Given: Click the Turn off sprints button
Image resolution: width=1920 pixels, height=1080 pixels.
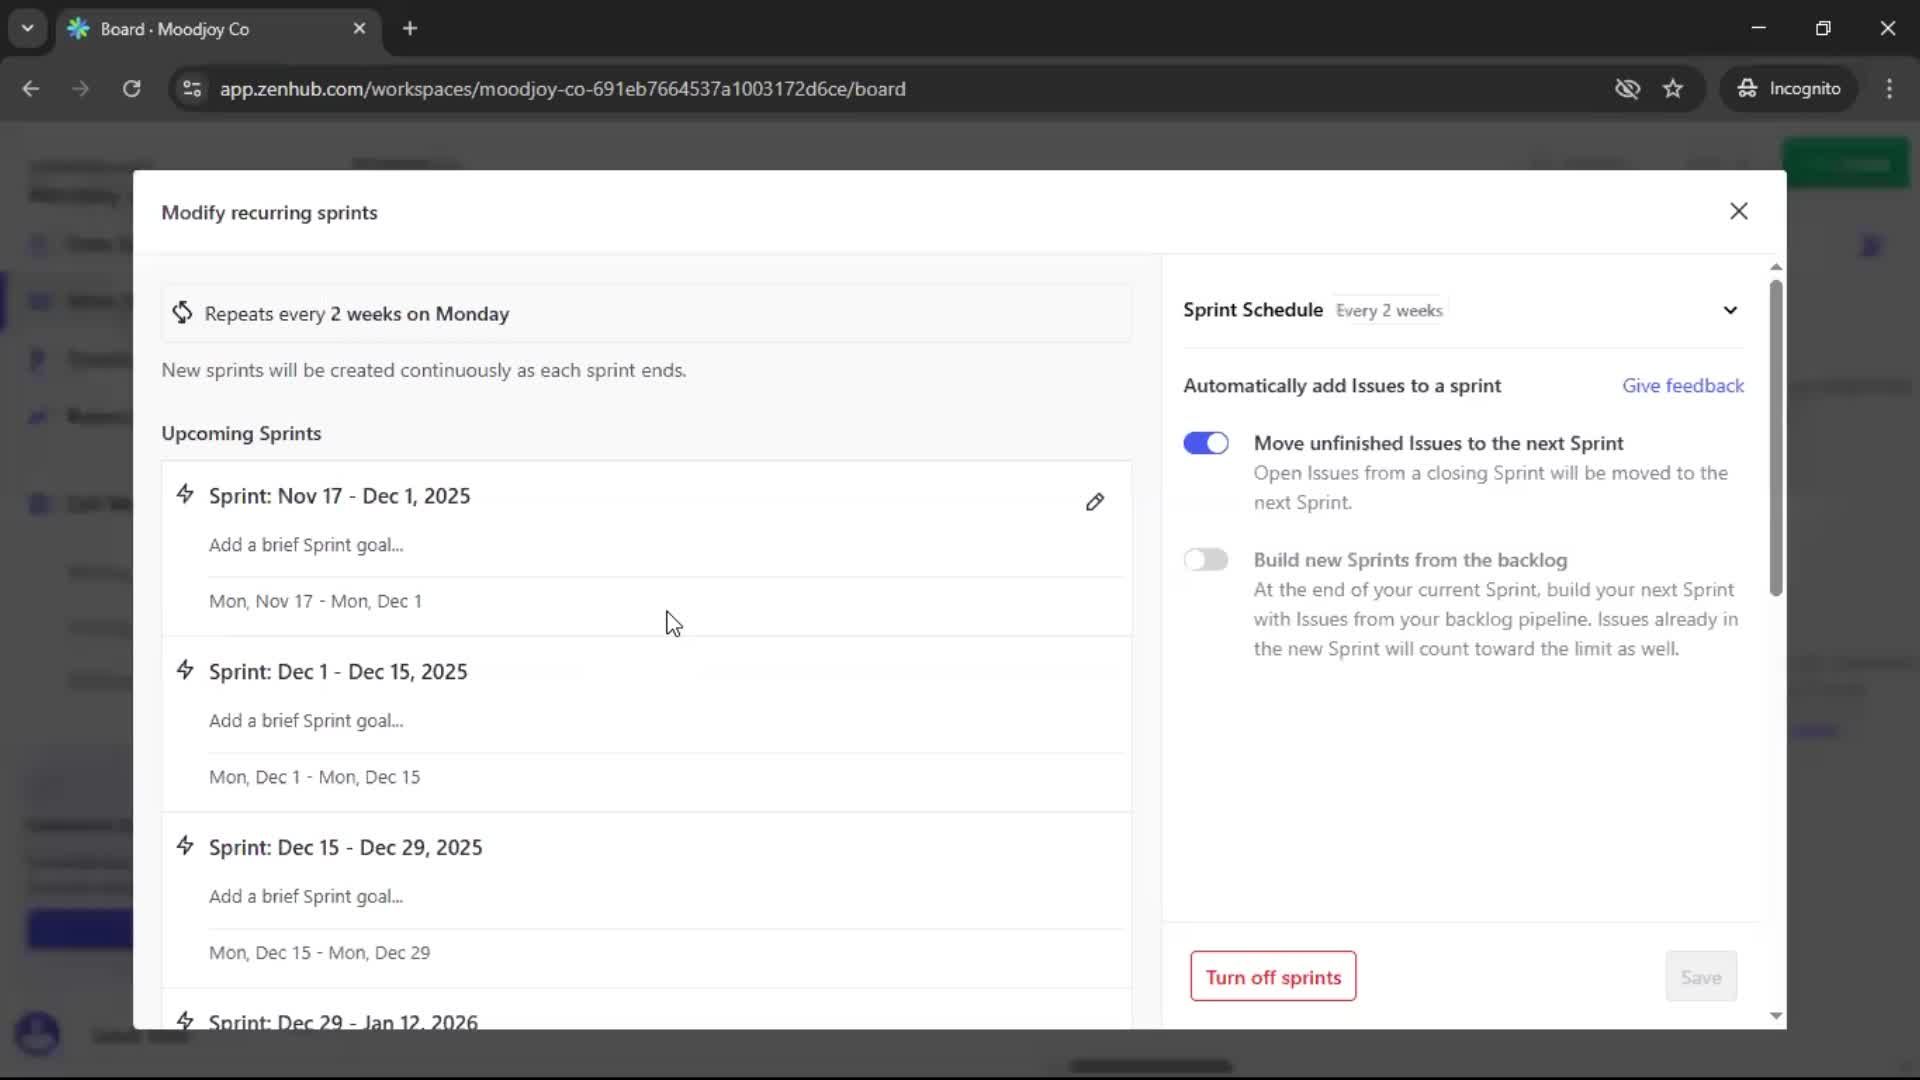Looking at the screenshot, I should (x=1272, y=976).
